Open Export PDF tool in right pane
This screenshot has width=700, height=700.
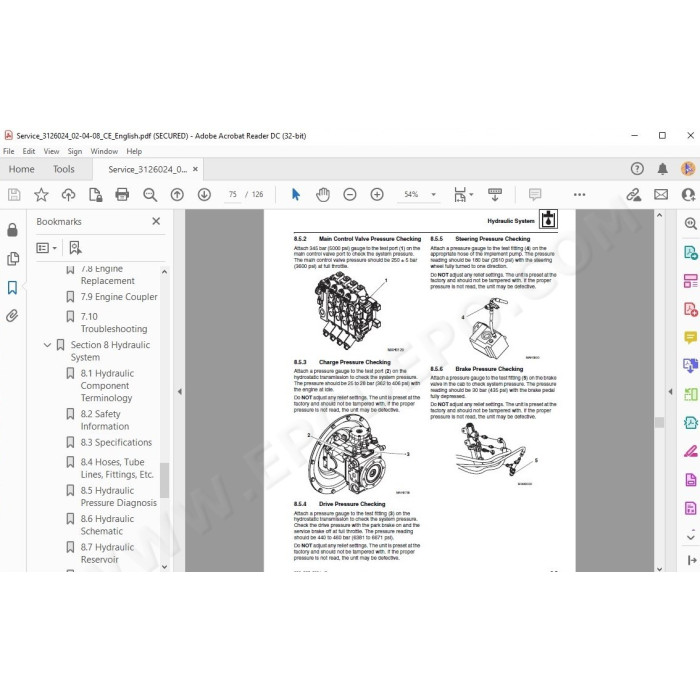(691, 253)
